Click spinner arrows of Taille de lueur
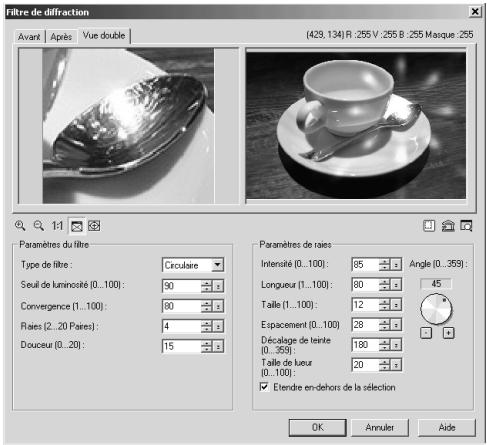The height and width of the screenshot is (445, 487). 385,365
